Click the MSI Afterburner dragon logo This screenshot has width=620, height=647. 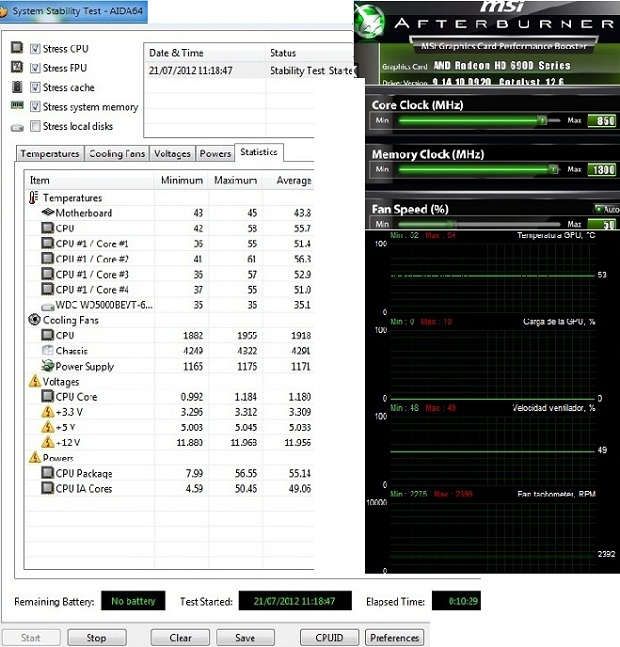click(x=370, y=21)
